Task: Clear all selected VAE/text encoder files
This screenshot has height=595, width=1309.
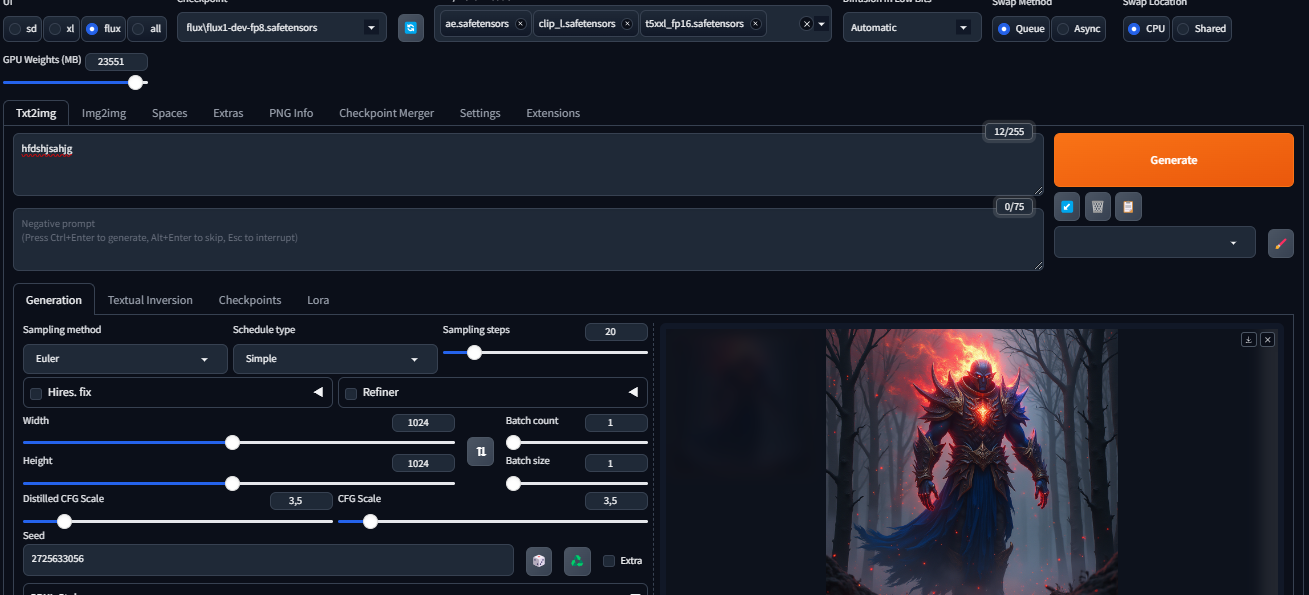Action: (806, 24)
